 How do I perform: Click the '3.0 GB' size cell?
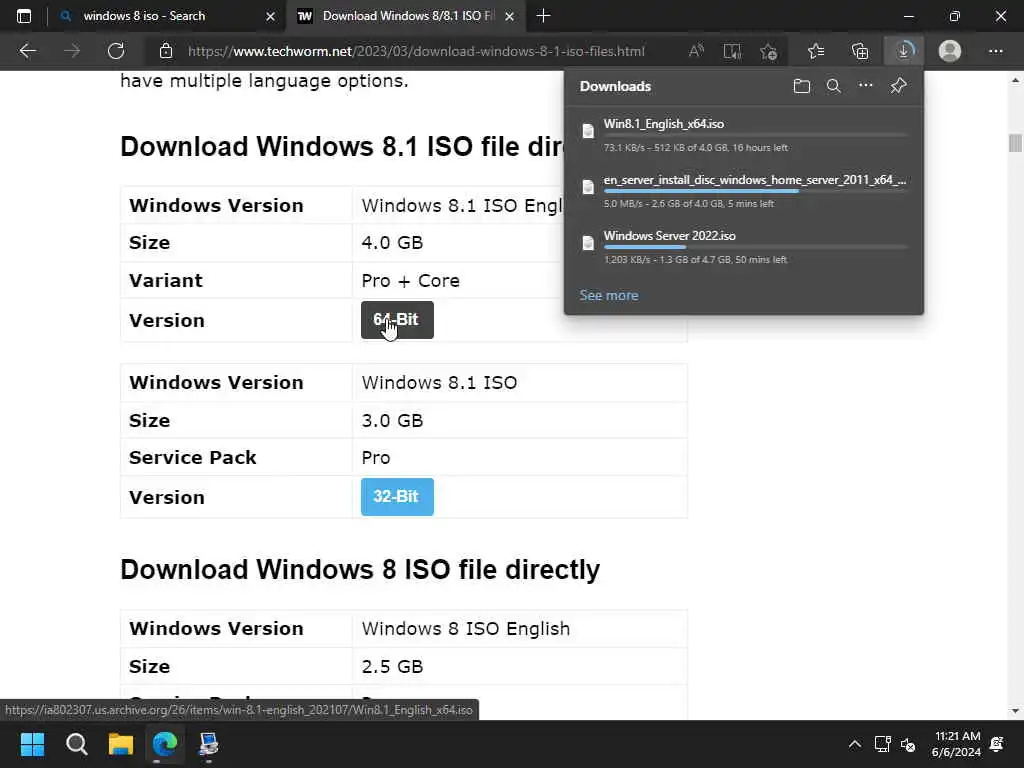pos(520,420)
